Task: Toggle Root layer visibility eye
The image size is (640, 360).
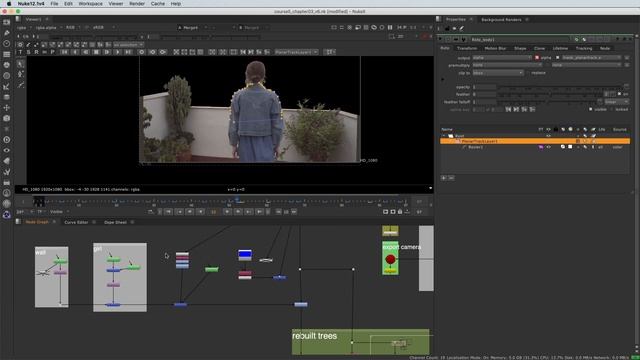Action: click(549, 136)
